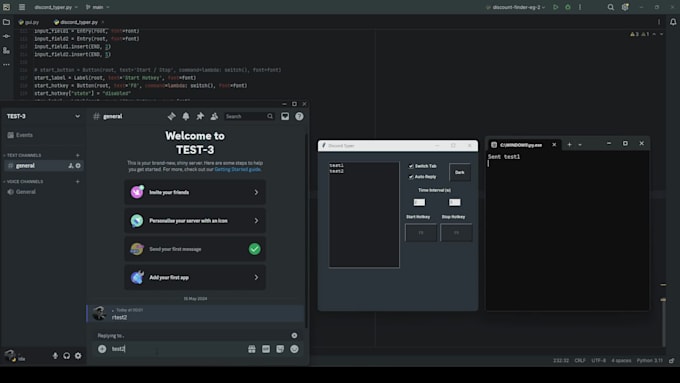Switch to the gui.py editor tab
Screen dimensions: 680x383
click(x=29, y=22)
